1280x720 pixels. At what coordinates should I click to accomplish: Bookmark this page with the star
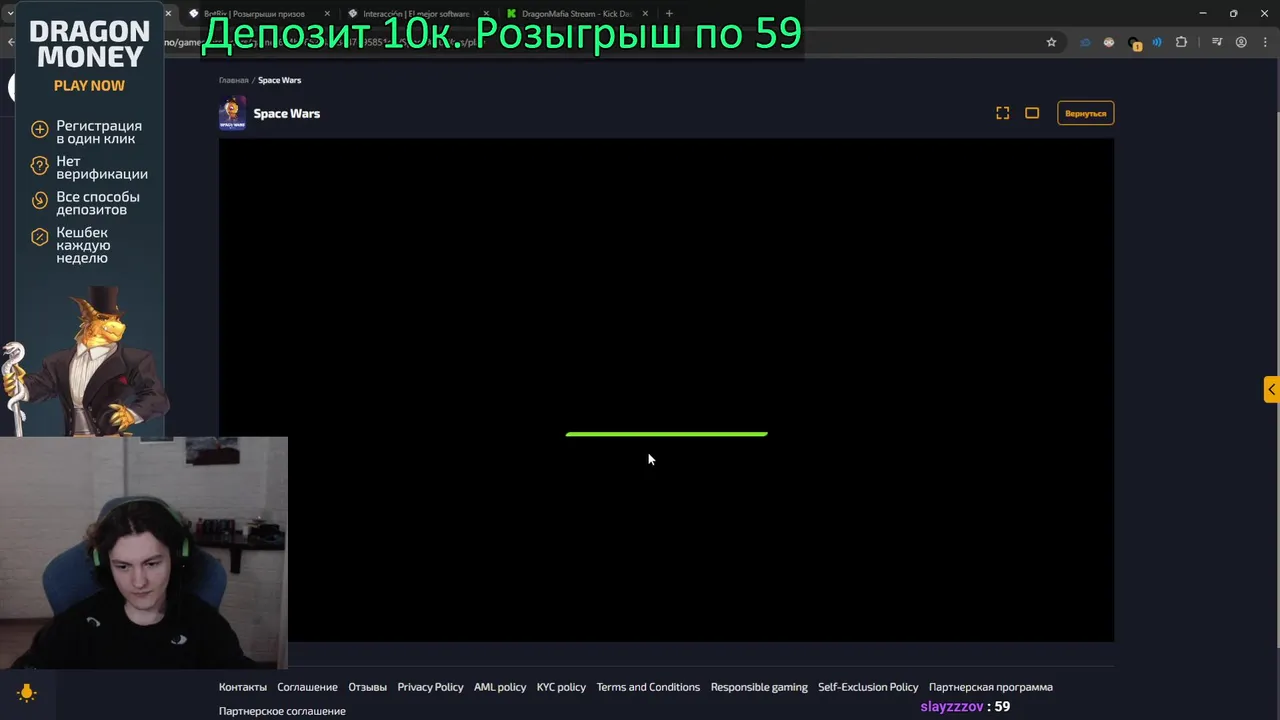coord(1051,42)
